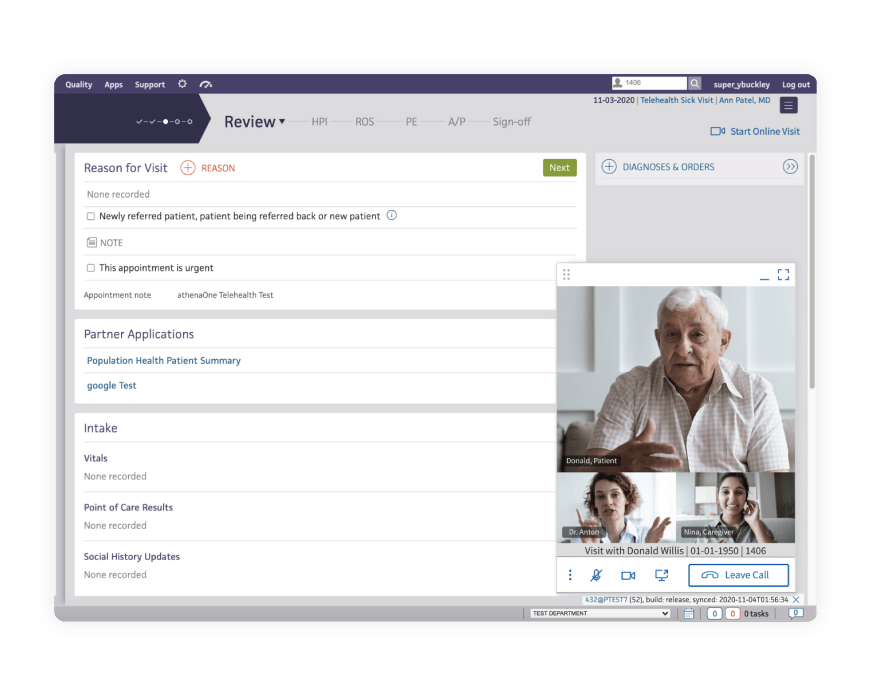The image size is (872, 696).
Task: Open the hamburger menu under the header
Action: [788, 105]
